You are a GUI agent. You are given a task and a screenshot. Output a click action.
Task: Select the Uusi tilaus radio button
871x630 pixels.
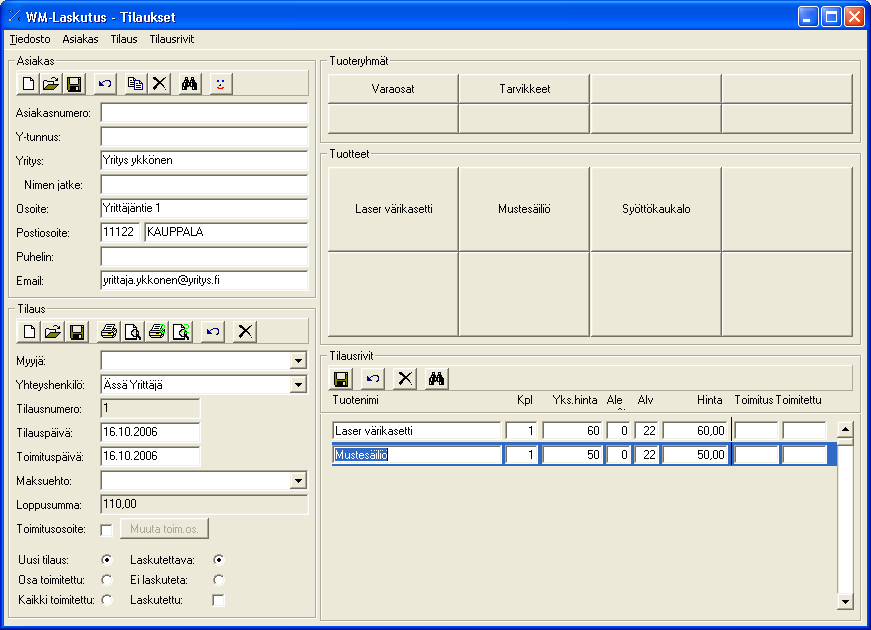107,560
